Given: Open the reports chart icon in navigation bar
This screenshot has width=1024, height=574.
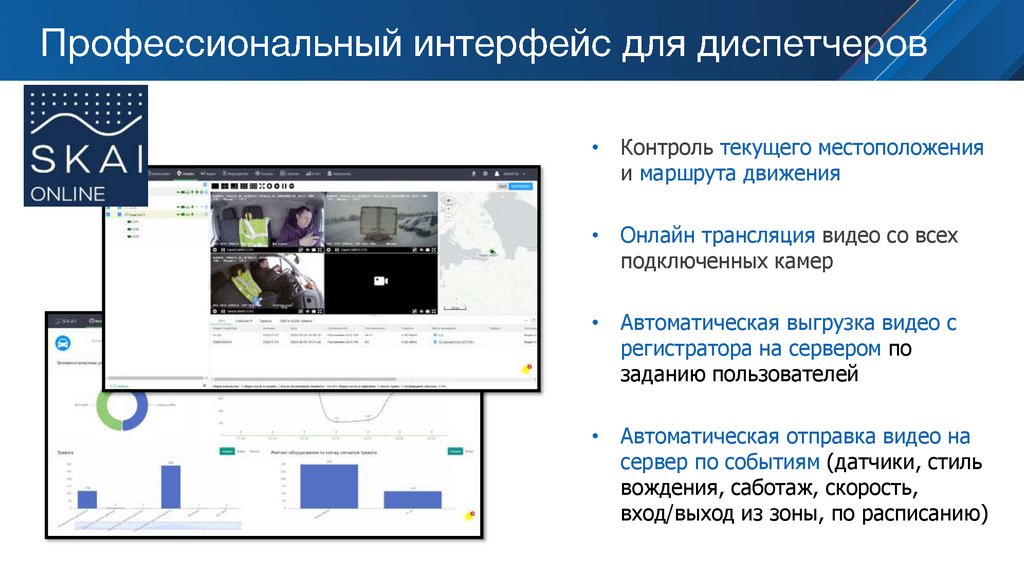Looking at the screenshot, I should tap(308, 174).
